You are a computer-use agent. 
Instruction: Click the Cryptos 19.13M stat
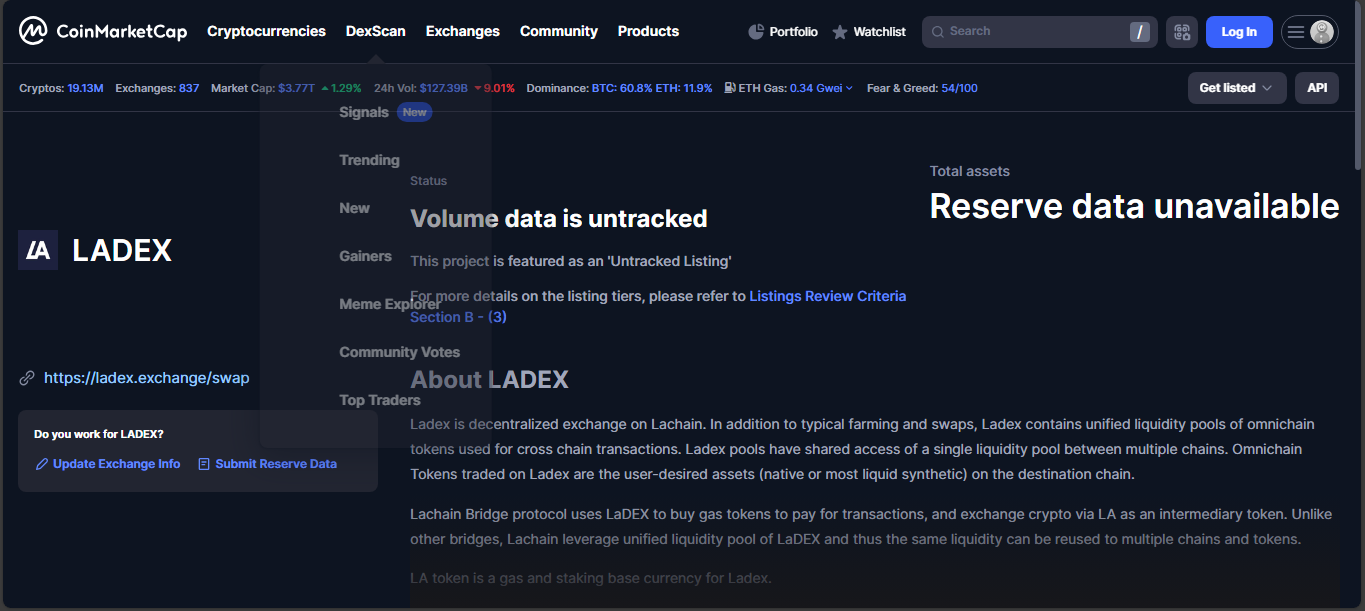point(61,88)
